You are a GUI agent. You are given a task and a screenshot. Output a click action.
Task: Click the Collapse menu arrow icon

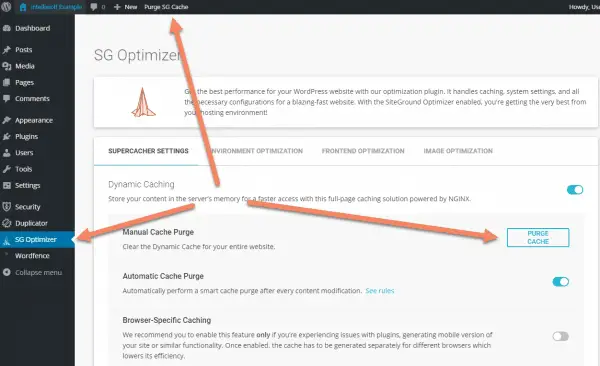7,272
